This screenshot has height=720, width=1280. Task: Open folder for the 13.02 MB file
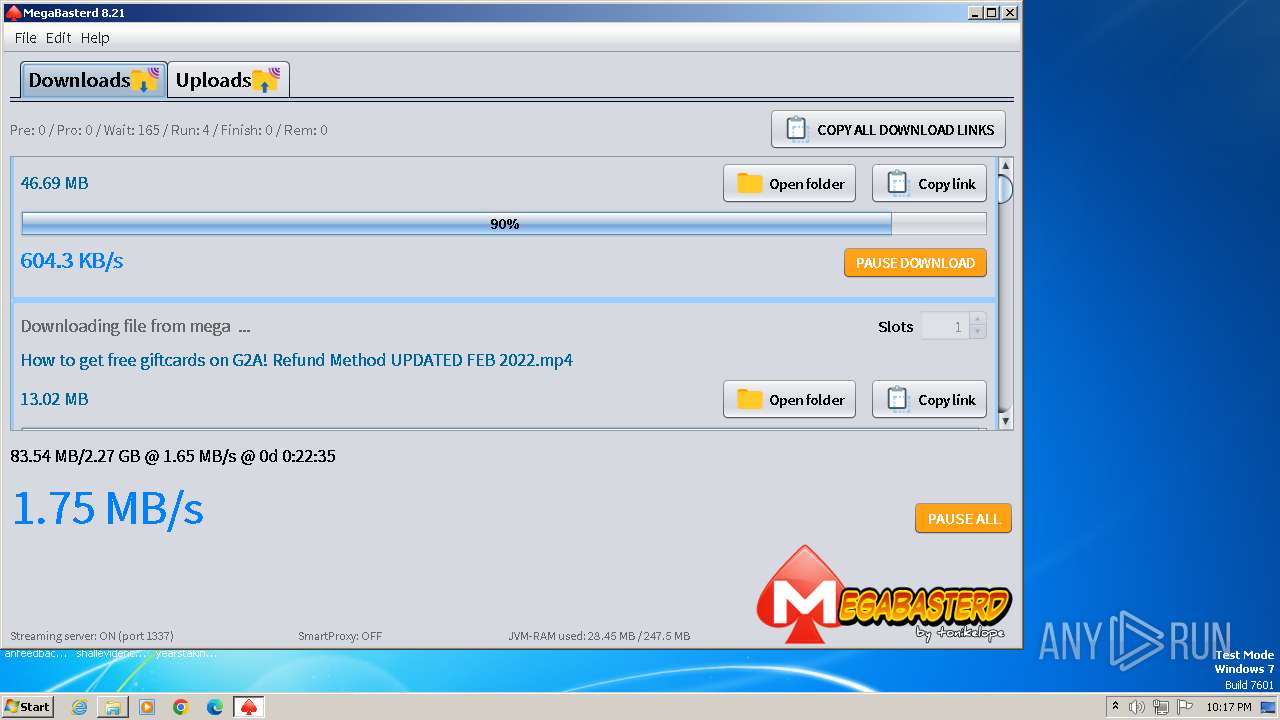pos(789,400)
